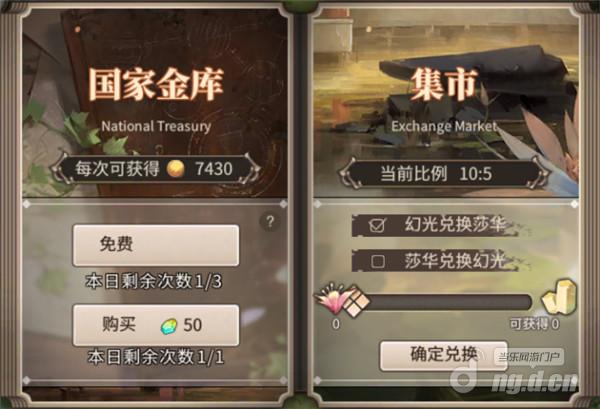This screenshot has width=600, height=409.
Task: Click the 每次可获得 7430 banner
Action: point(155,169)
